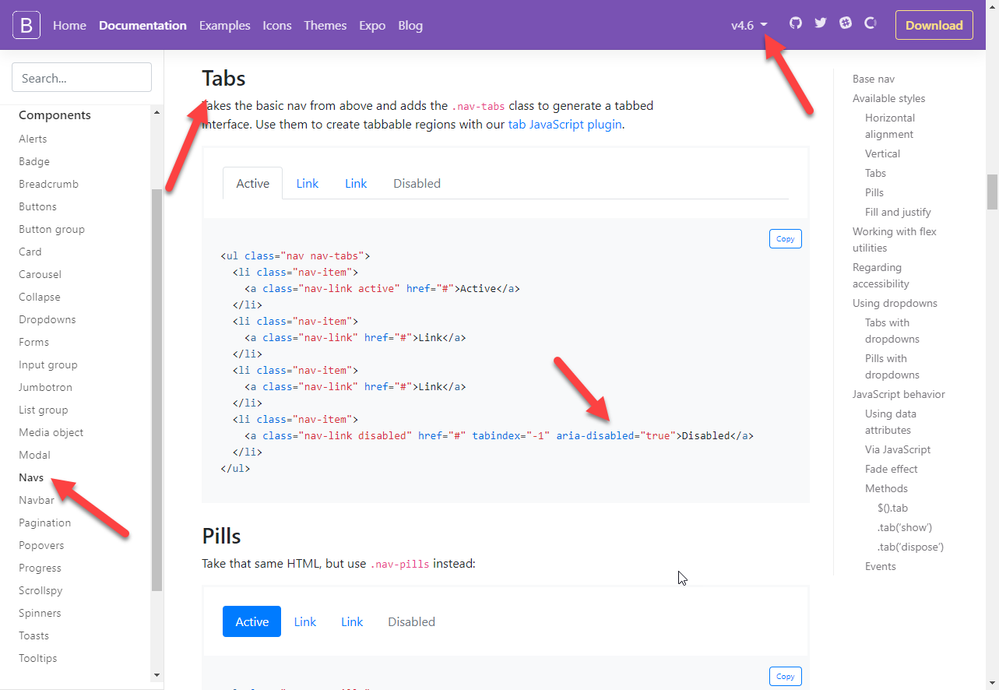The height and width of the screenshot is (690, 999).
Task: Open Dropdowns in the components sidebar
Action: (47, 320)
